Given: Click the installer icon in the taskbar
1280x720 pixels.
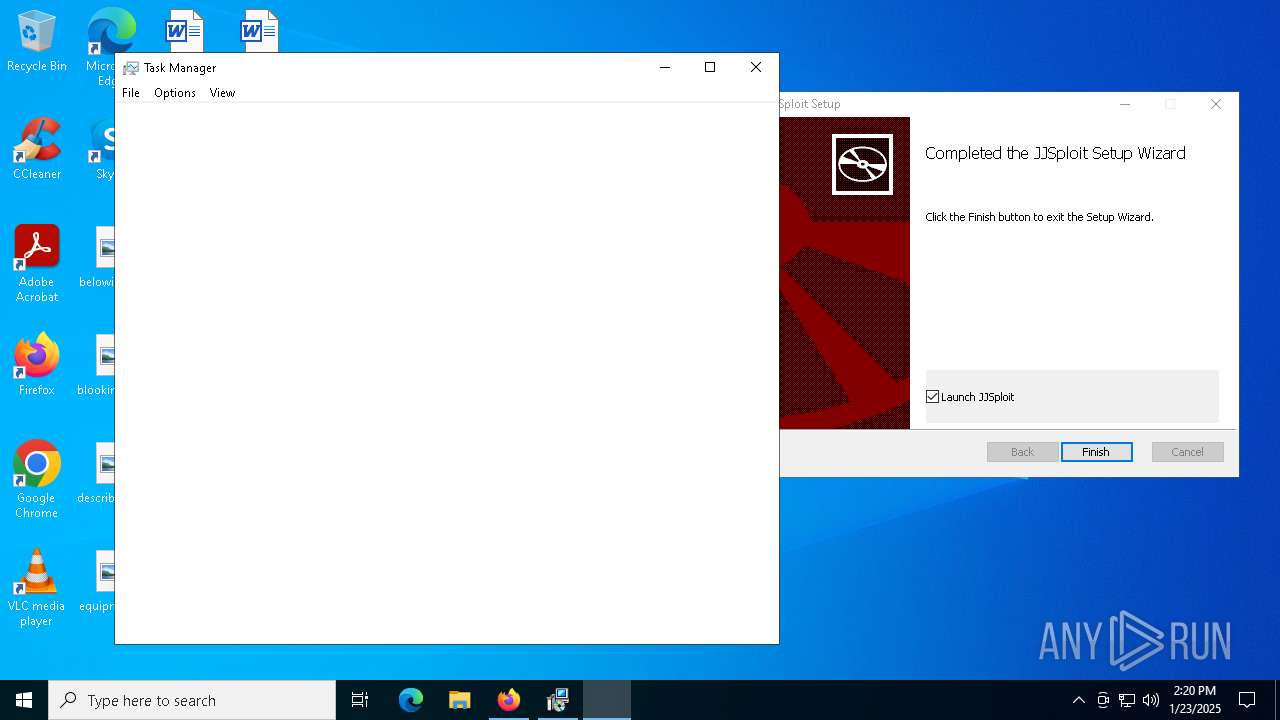Looking at the screenshot, I should (558, 700).
